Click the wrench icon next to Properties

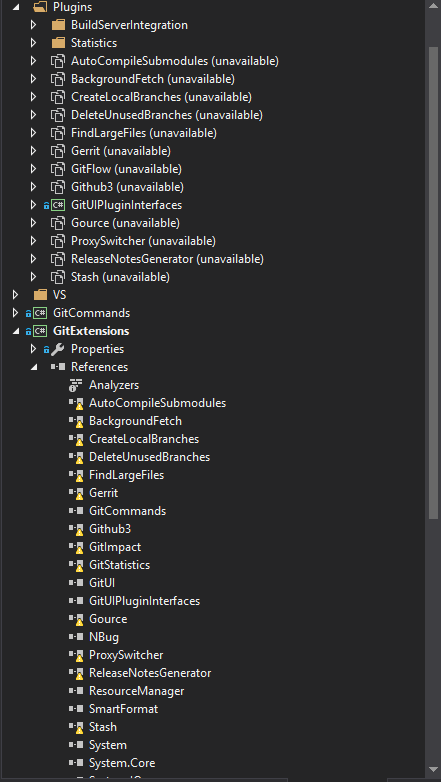pos(58,349)
